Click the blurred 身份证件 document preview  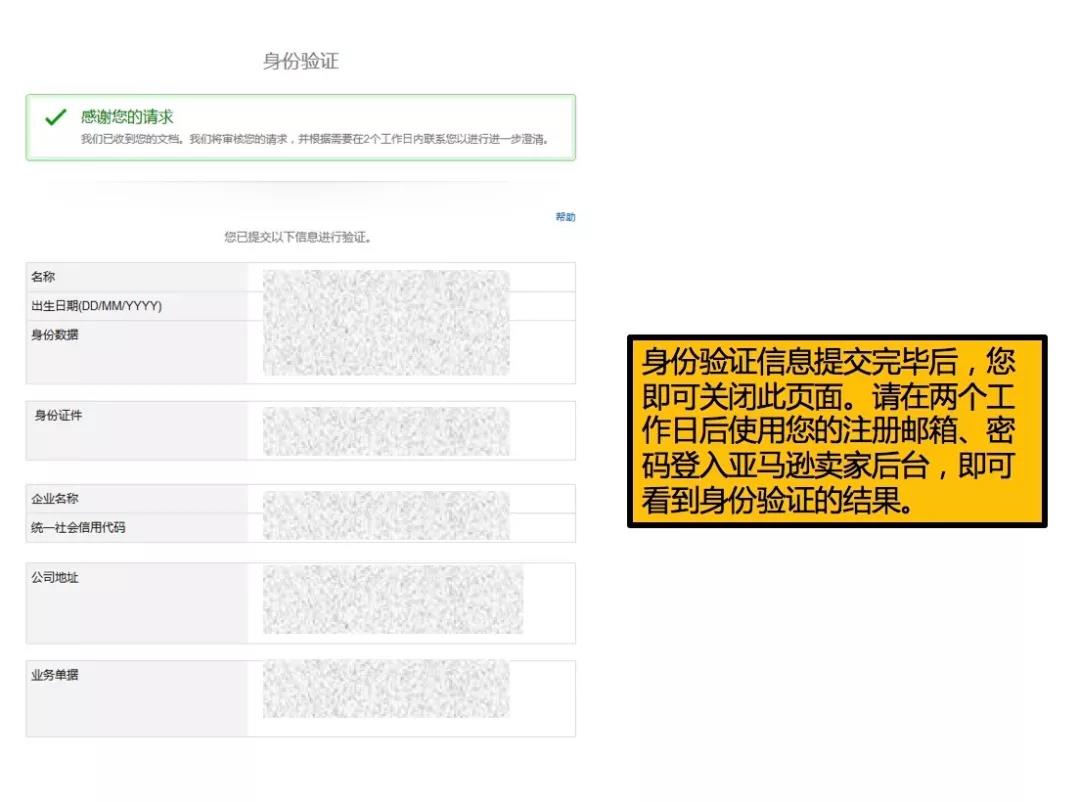coord(385,428)
